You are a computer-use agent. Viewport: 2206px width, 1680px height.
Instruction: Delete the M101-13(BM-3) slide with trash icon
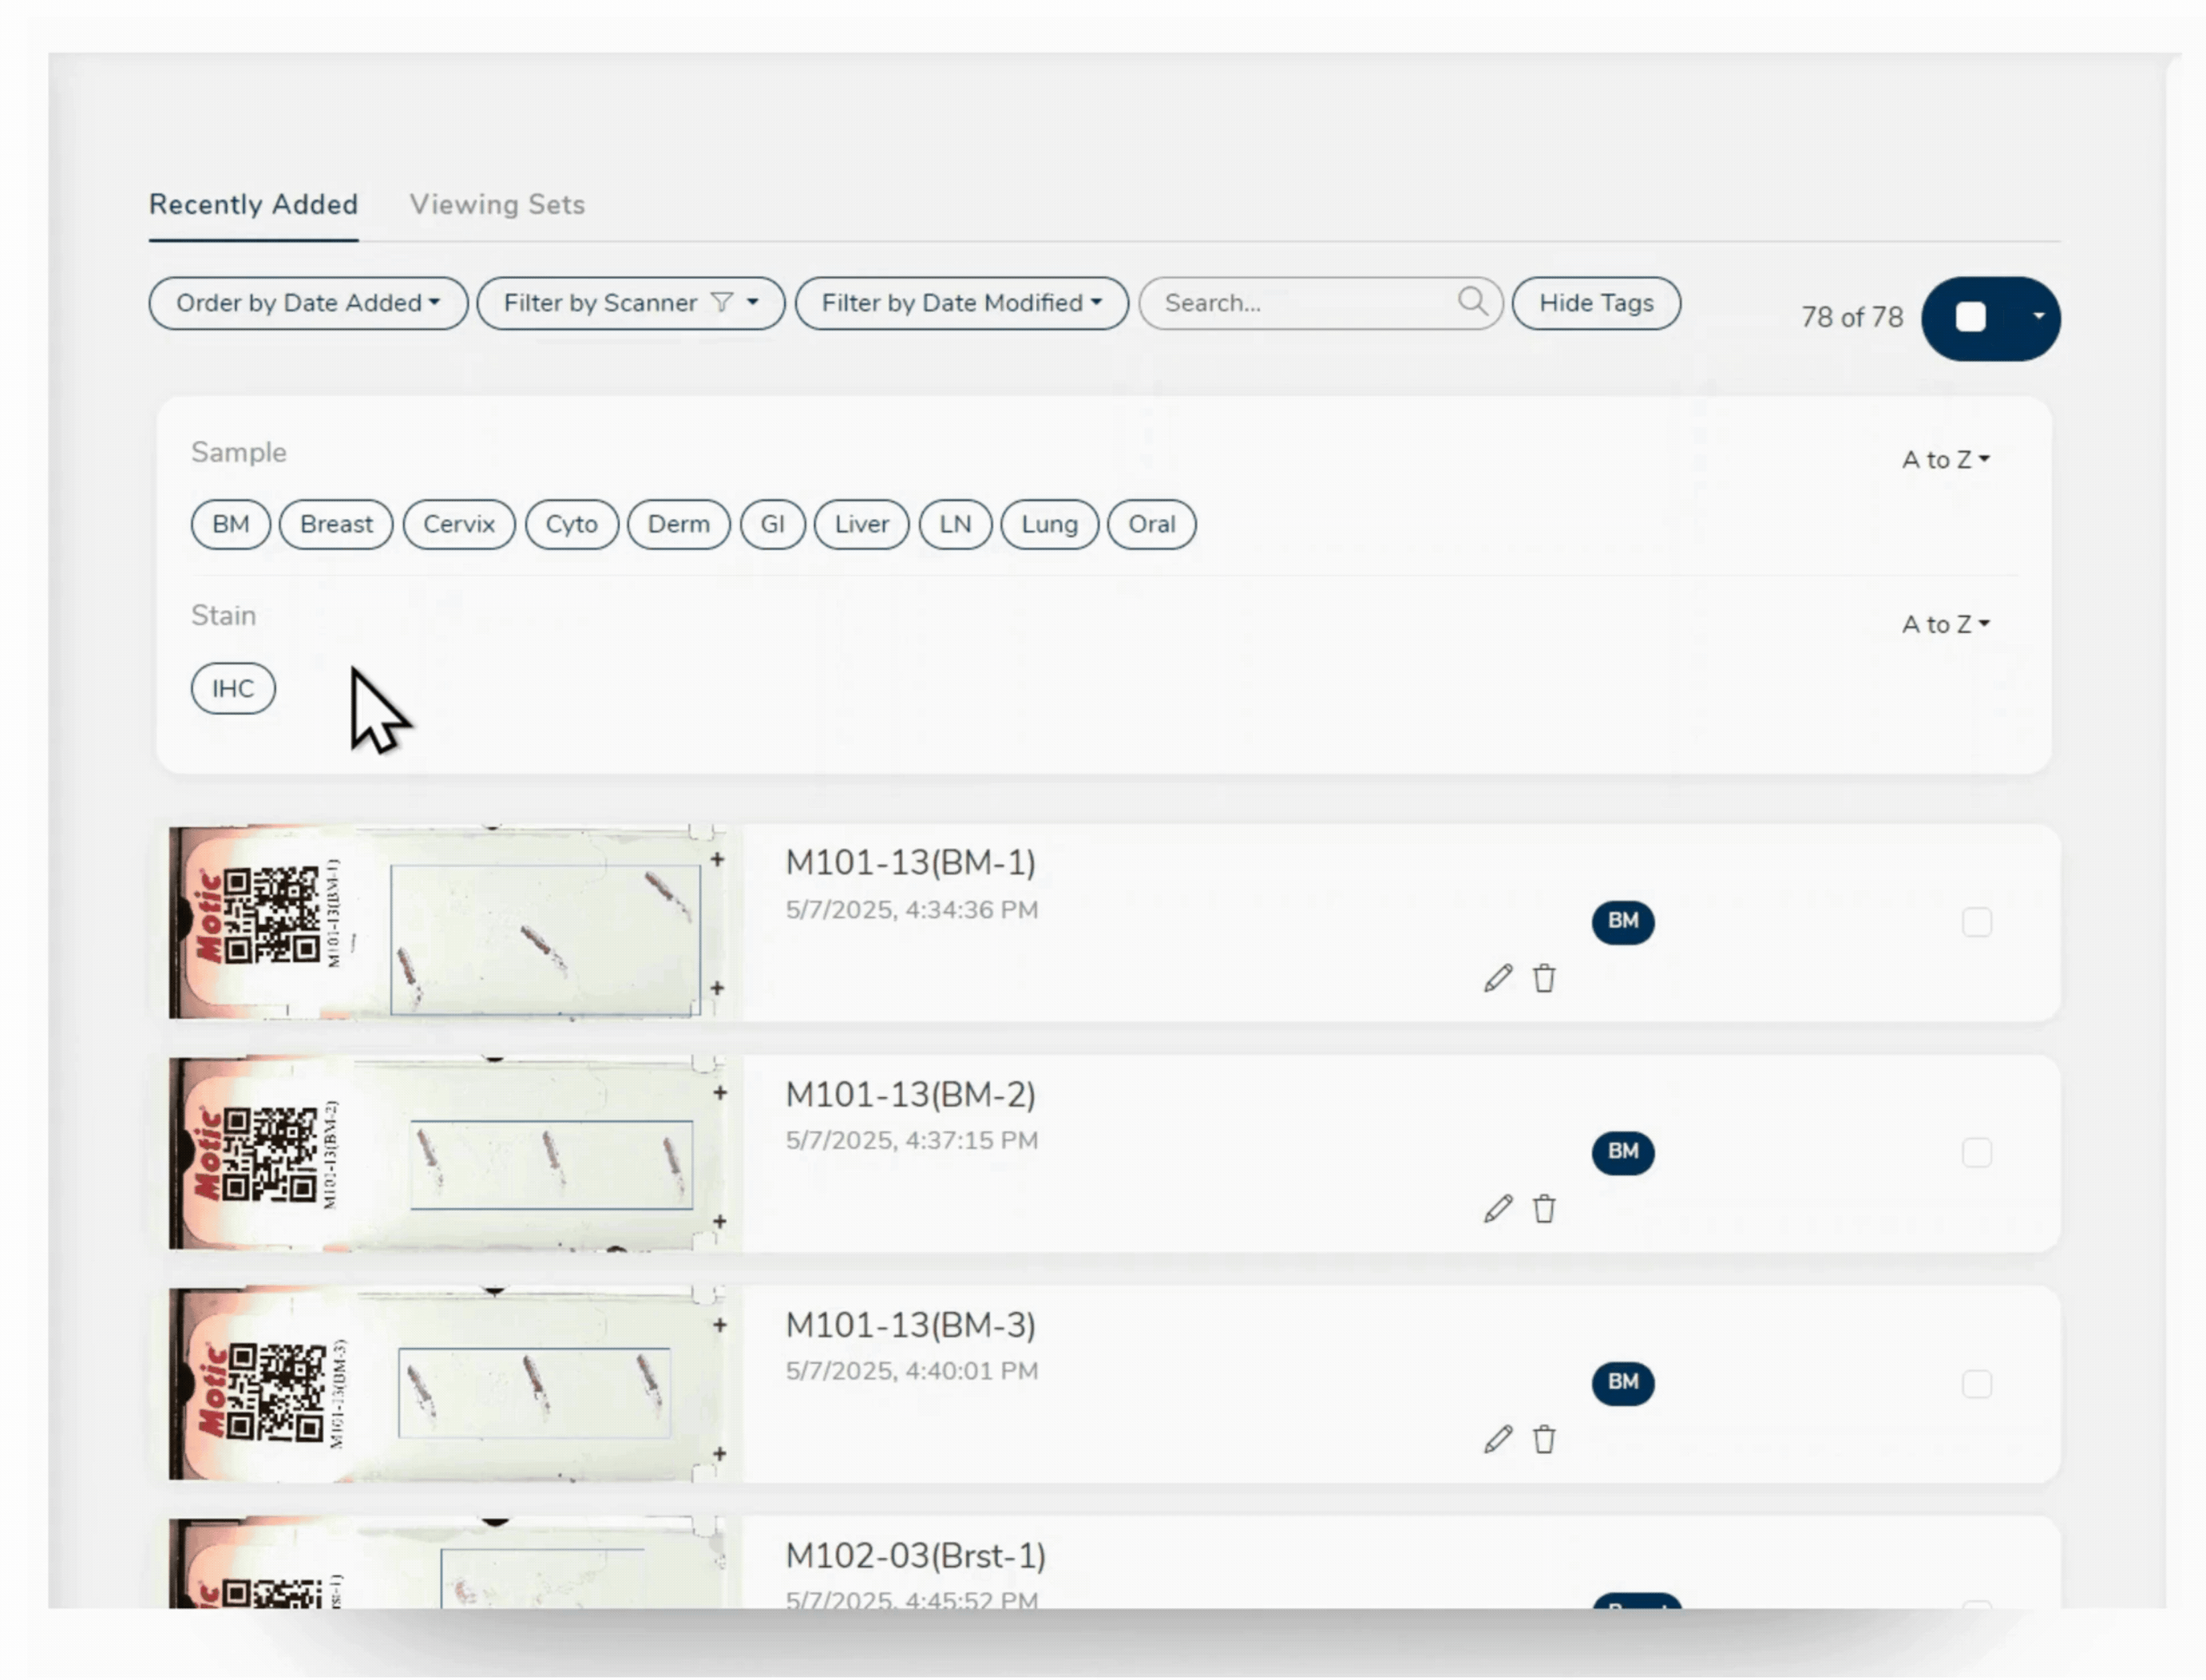point(1544,1439)
